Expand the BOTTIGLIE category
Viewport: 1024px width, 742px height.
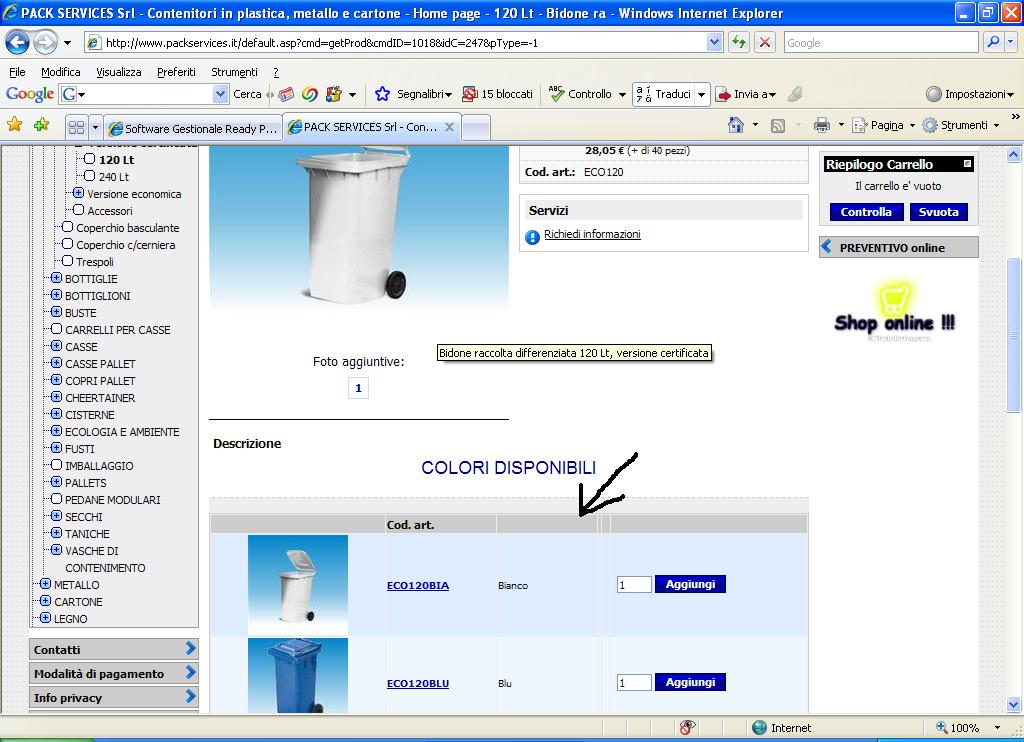[x=56, y=278]
